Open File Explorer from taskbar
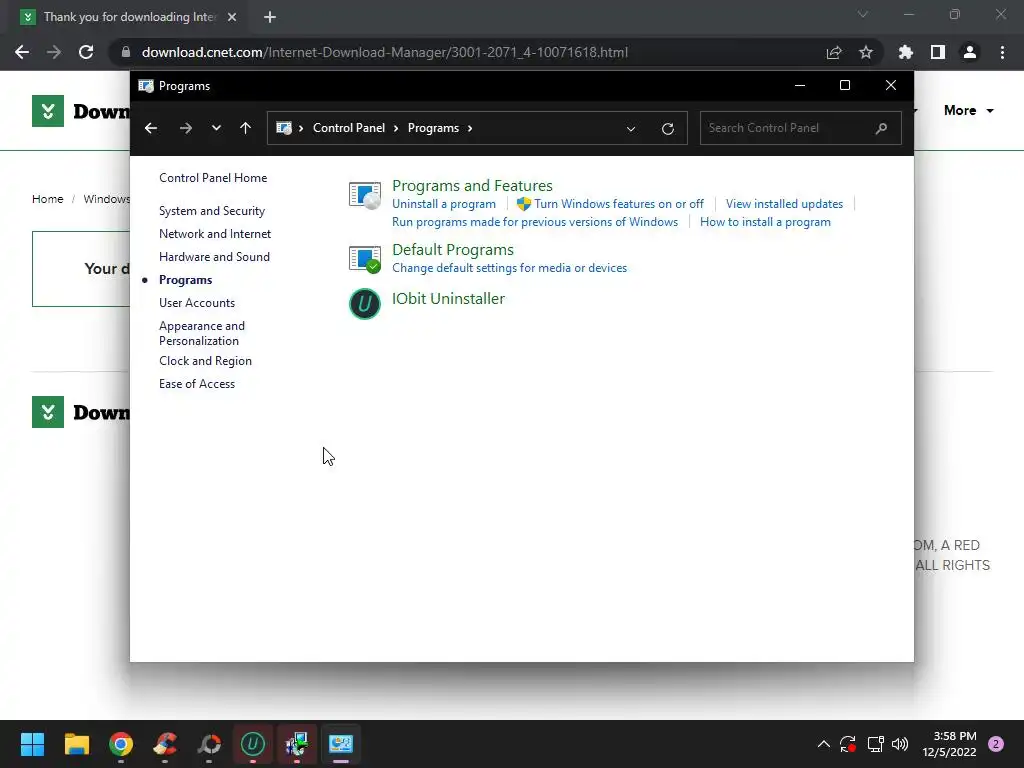This screenshot has height=768, width=1024. tap(76, 744)
